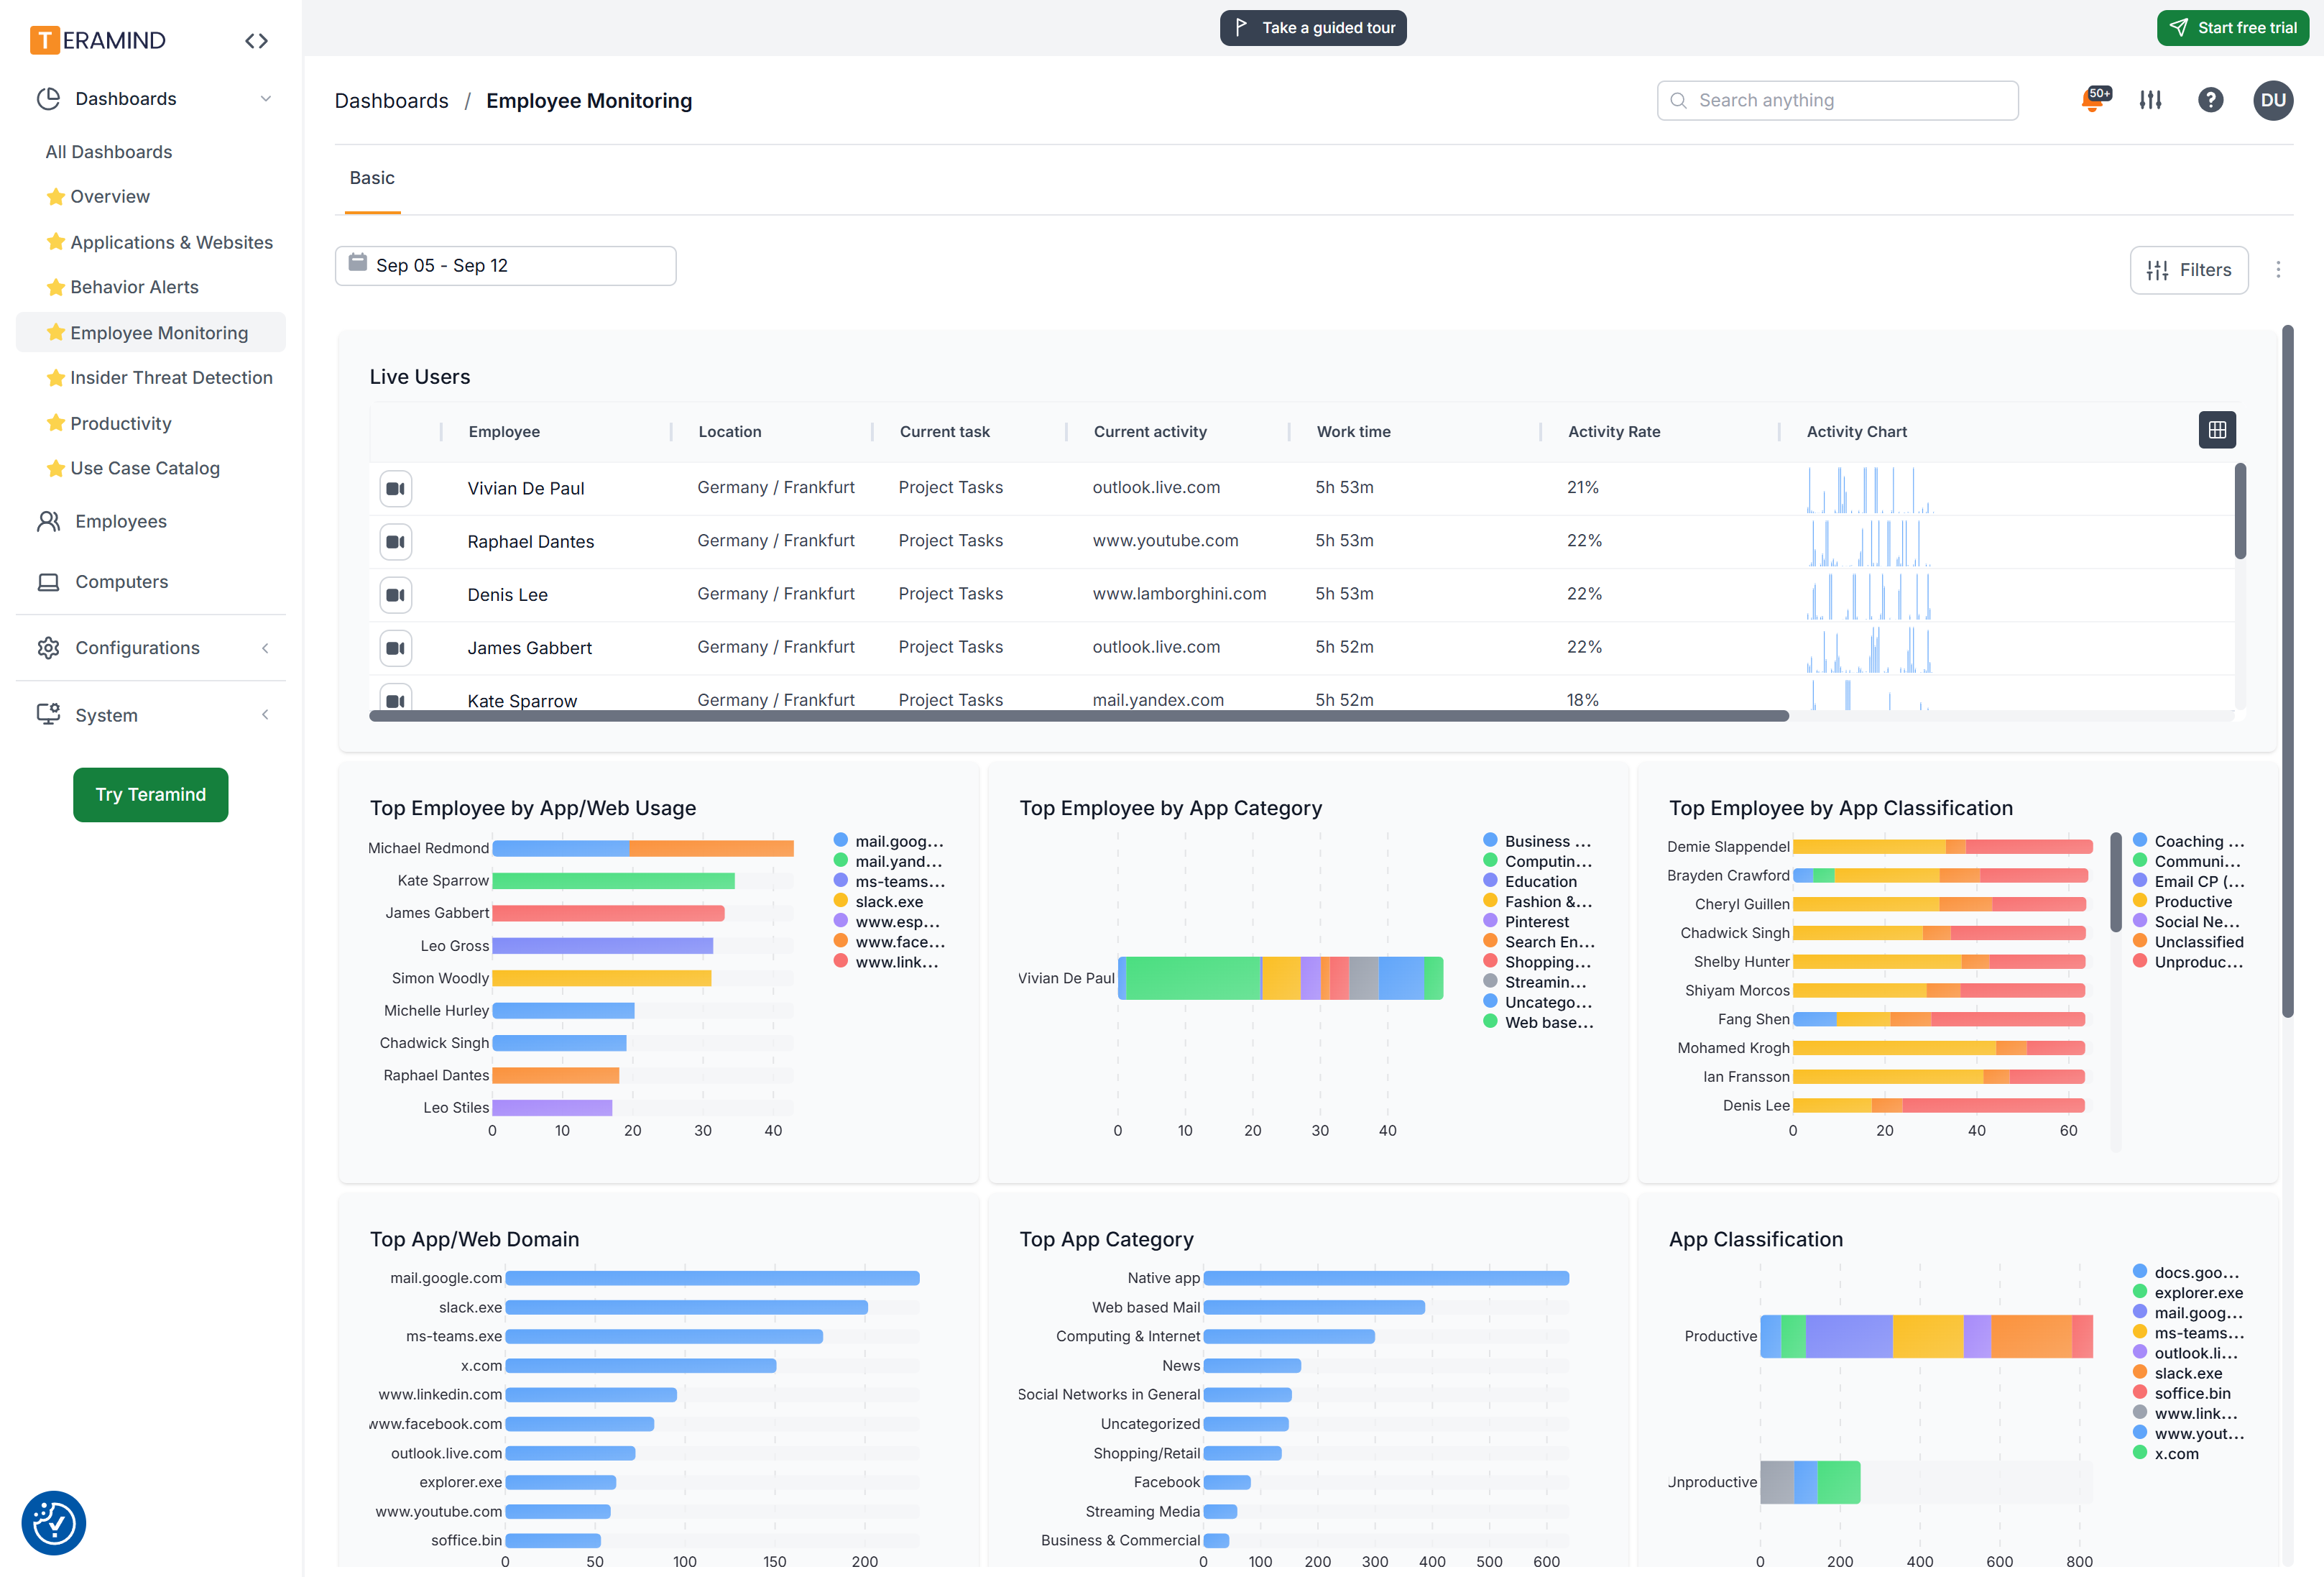Toggle Education legend in App Category chart
The image size is (2324, 1577).
tap(1529, 881)
